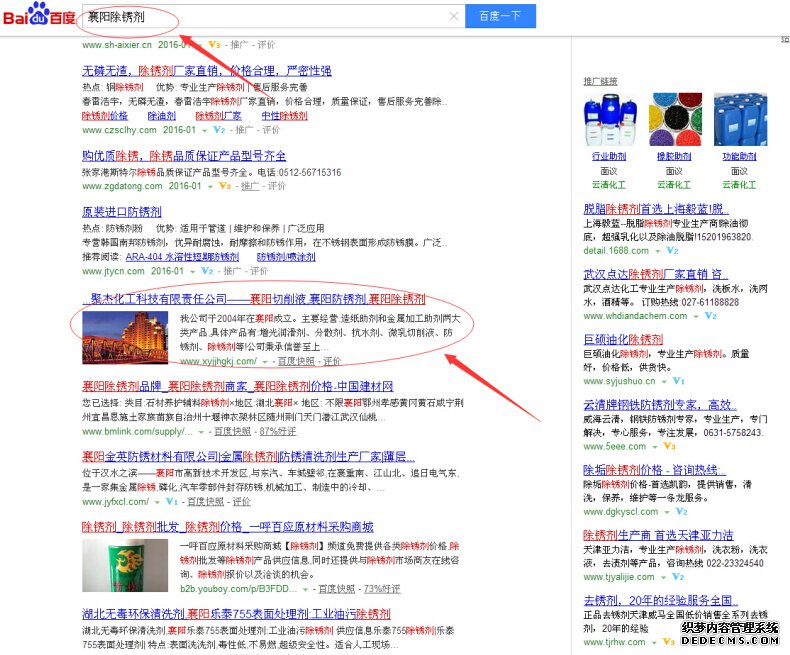Click the Baidu logo
Image resolution: width=790 pixels, height=655 pixels.
pos(39,14)
